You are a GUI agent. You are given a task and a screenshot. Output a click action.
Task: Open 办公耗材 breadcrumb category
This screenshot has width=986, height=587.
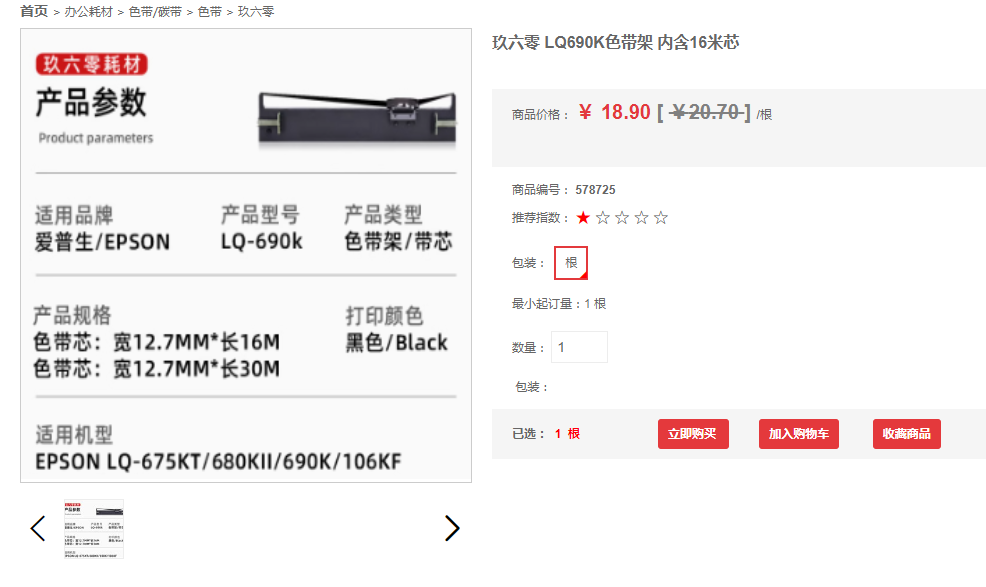[x=89, y=12]
